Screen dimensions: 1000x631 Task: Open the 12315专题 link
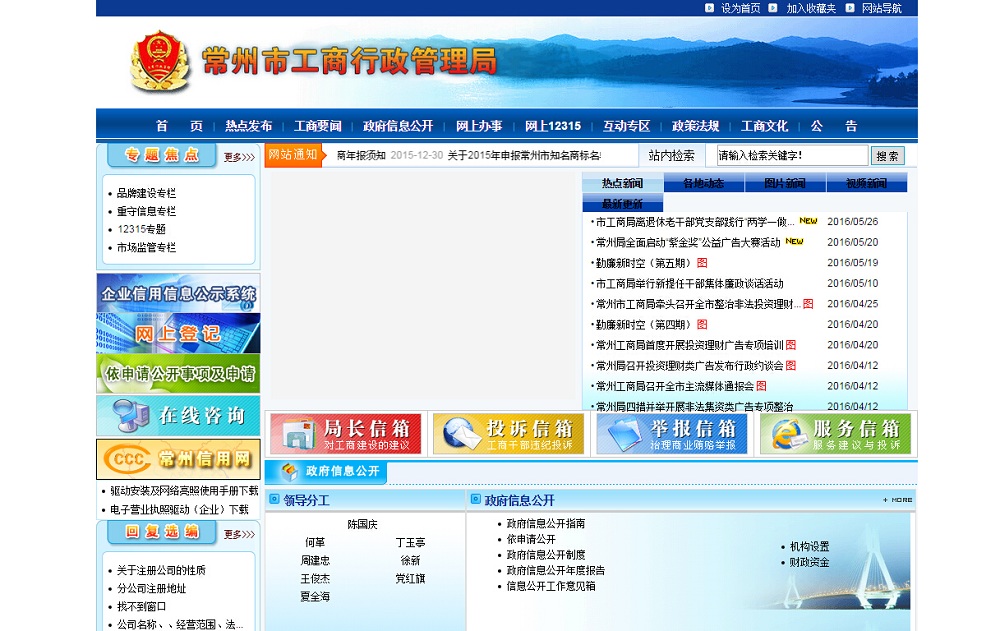click(141, 228)
